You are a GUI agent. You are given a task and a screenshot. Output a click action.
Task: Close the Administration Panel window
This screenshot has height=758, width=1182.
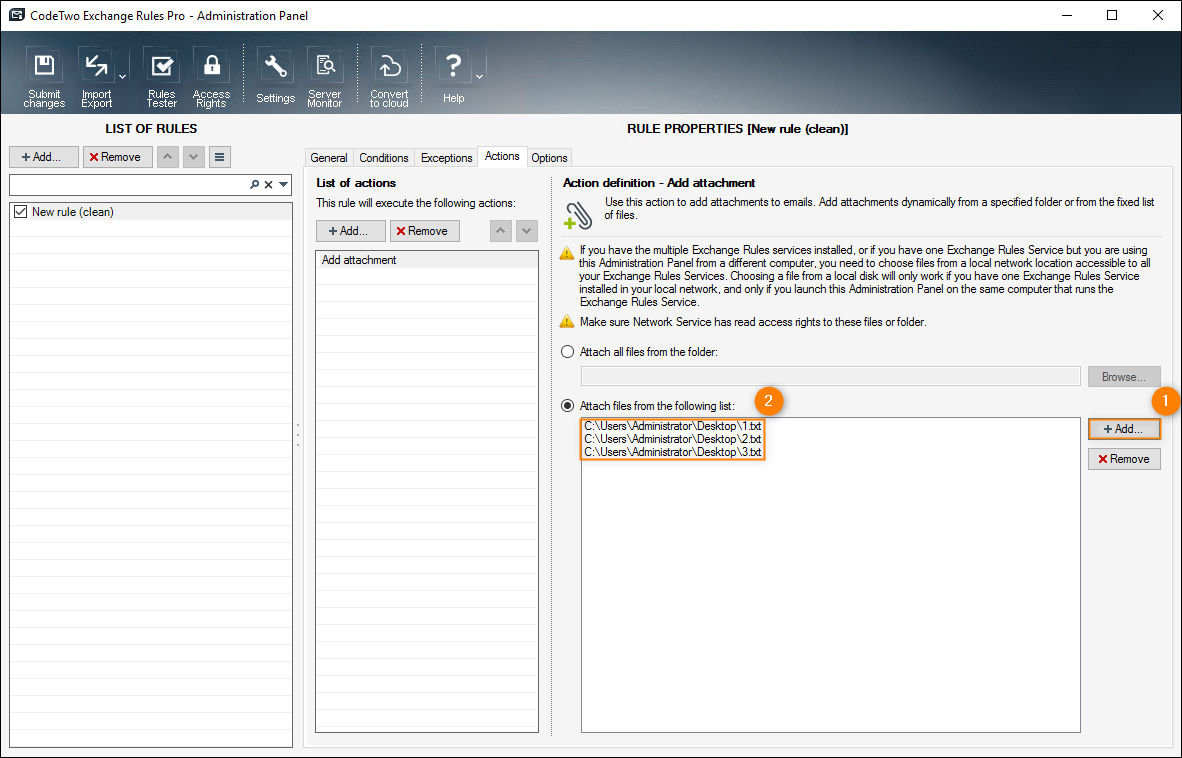coord(1158,15)
